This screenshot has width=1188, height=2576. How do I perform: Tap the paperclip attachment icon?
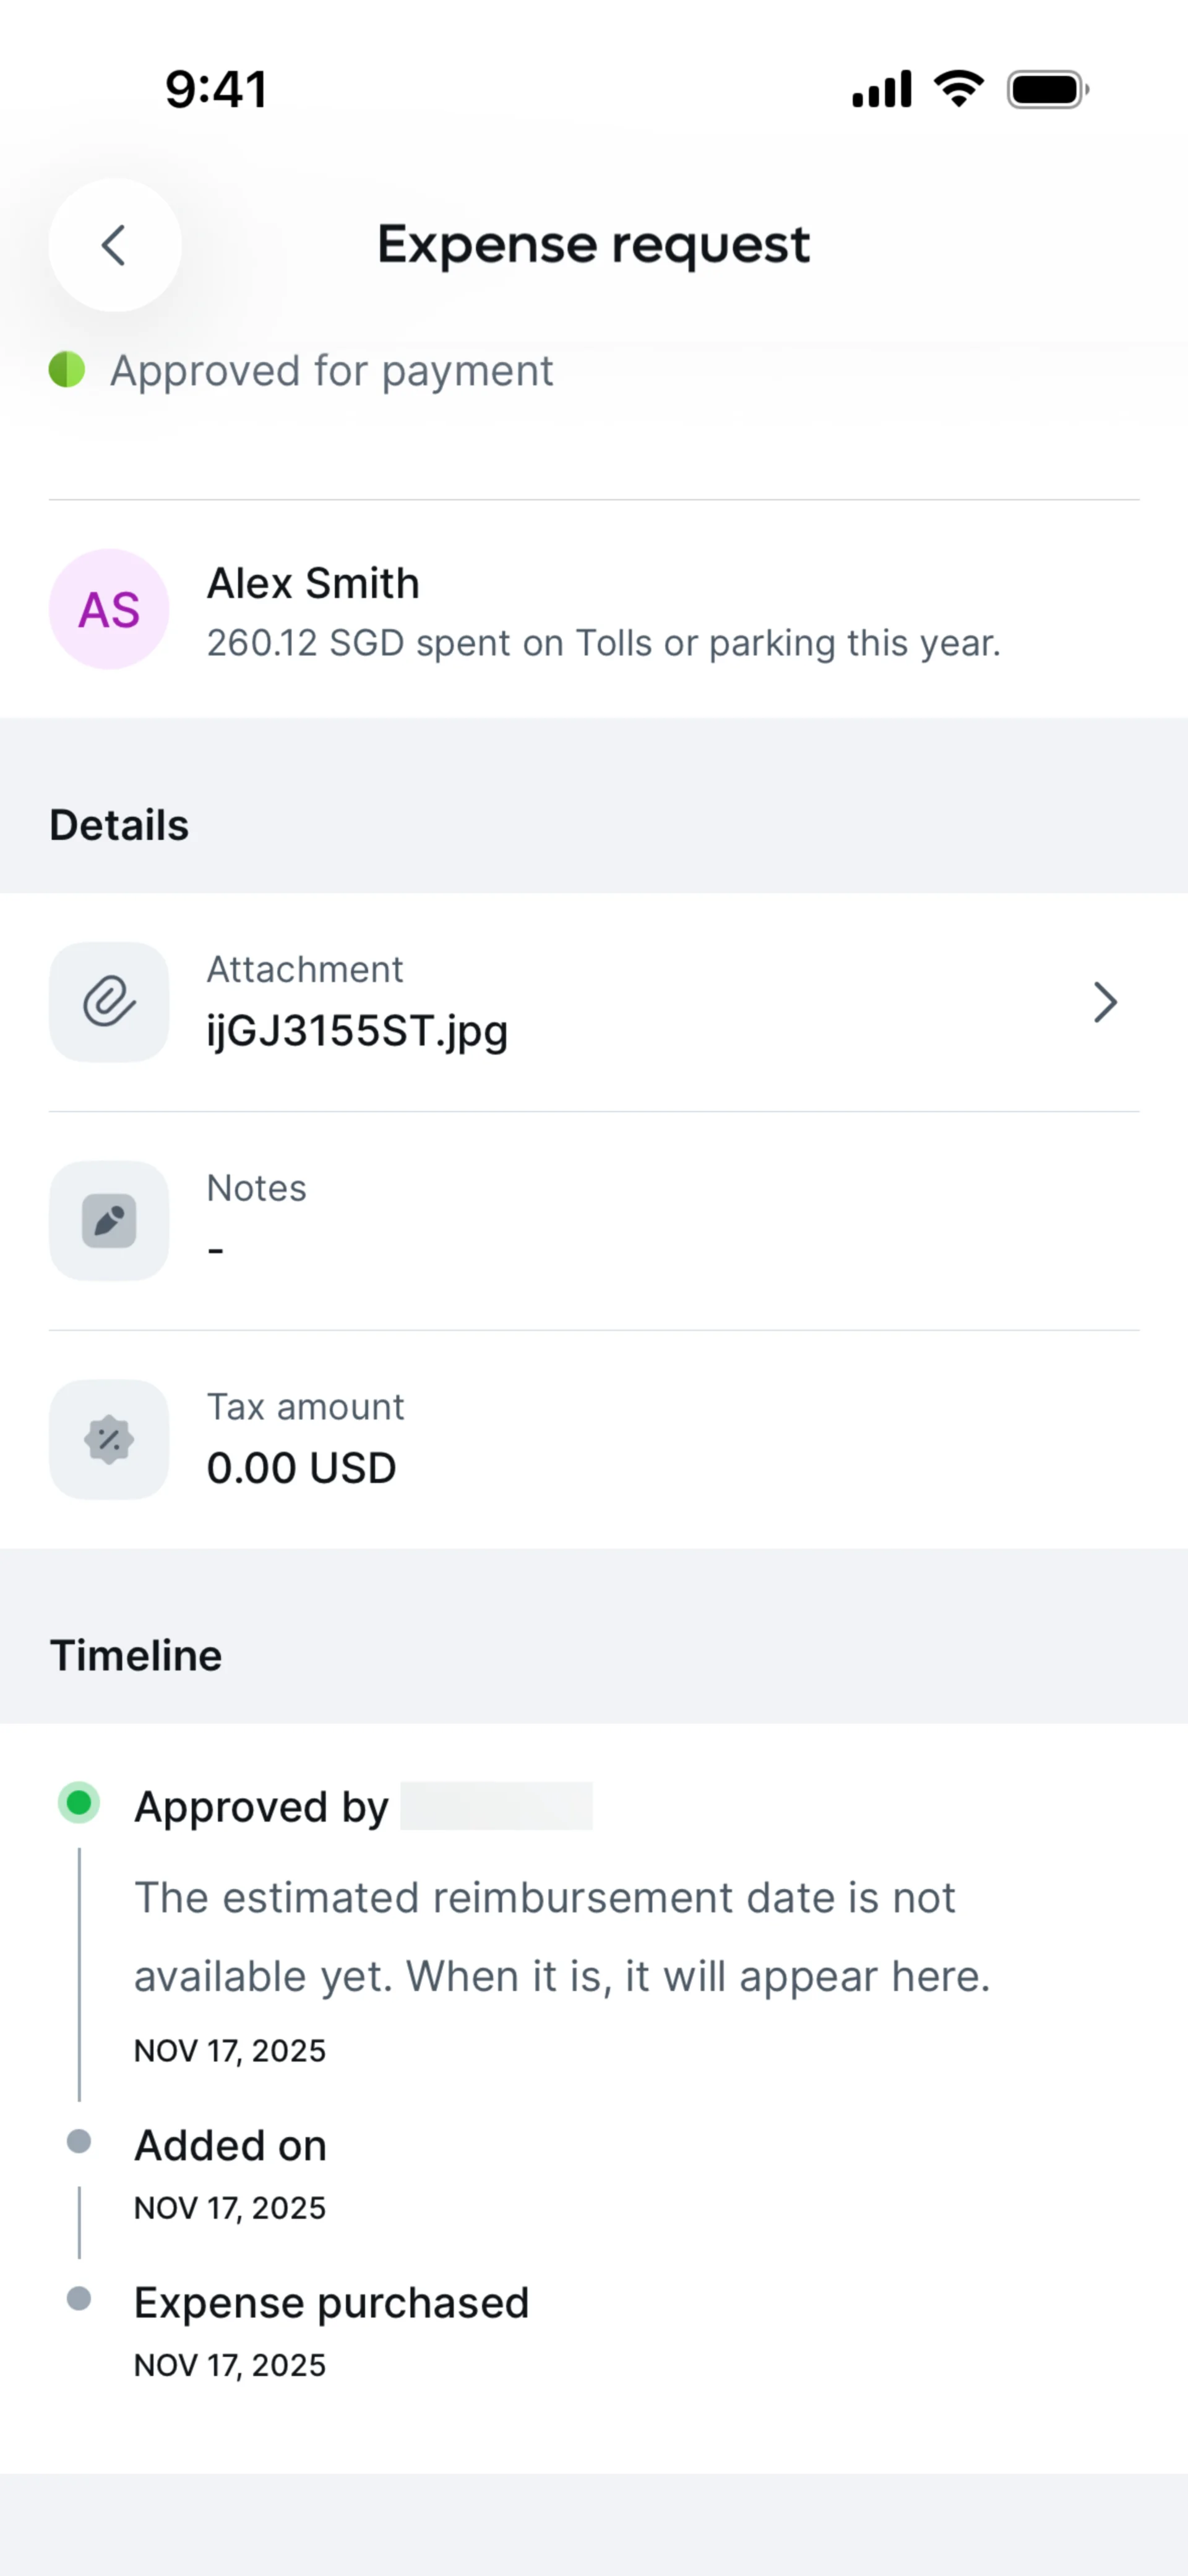109,1002
